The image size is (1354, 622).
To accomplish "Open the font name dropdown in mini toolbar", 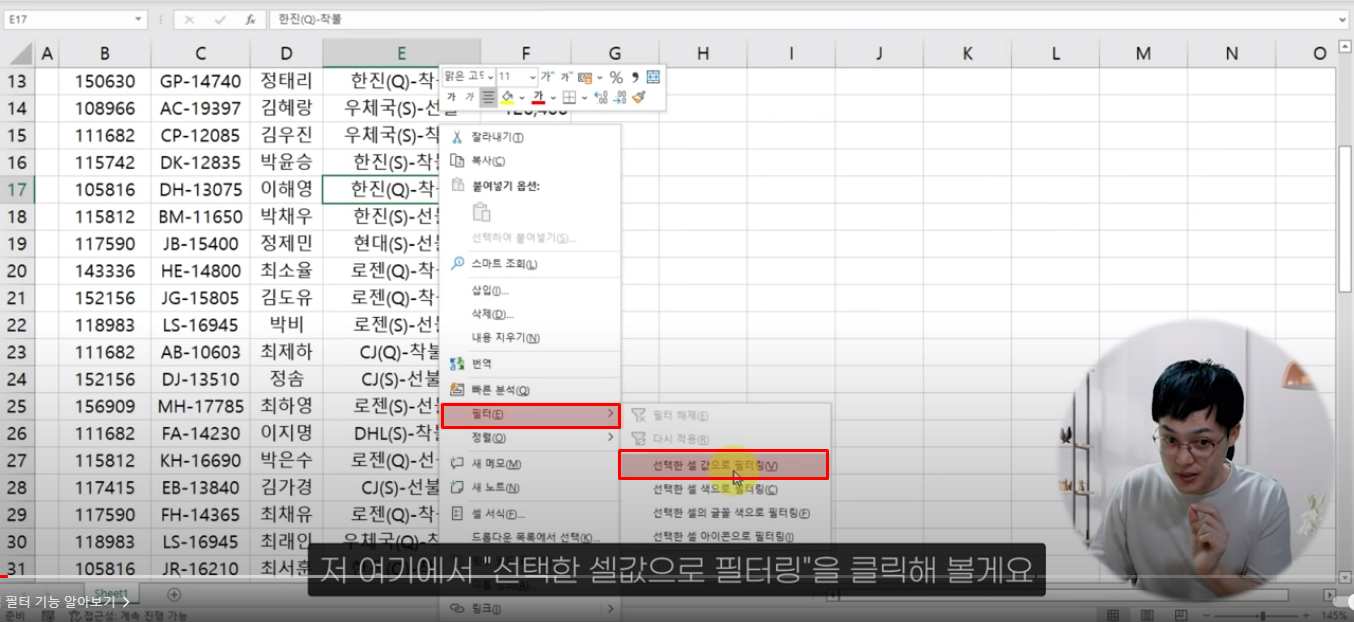I will click(489, 76).
